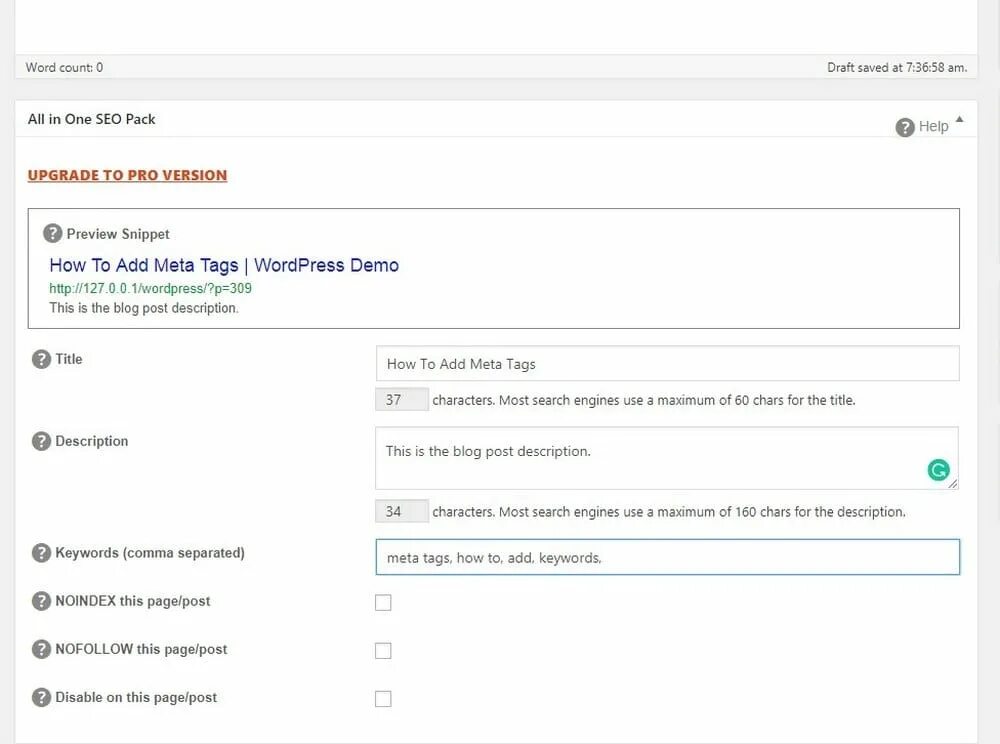The image size is (1000, 744).
Task: Click the Keywords comma separated field
Action: 667,558
